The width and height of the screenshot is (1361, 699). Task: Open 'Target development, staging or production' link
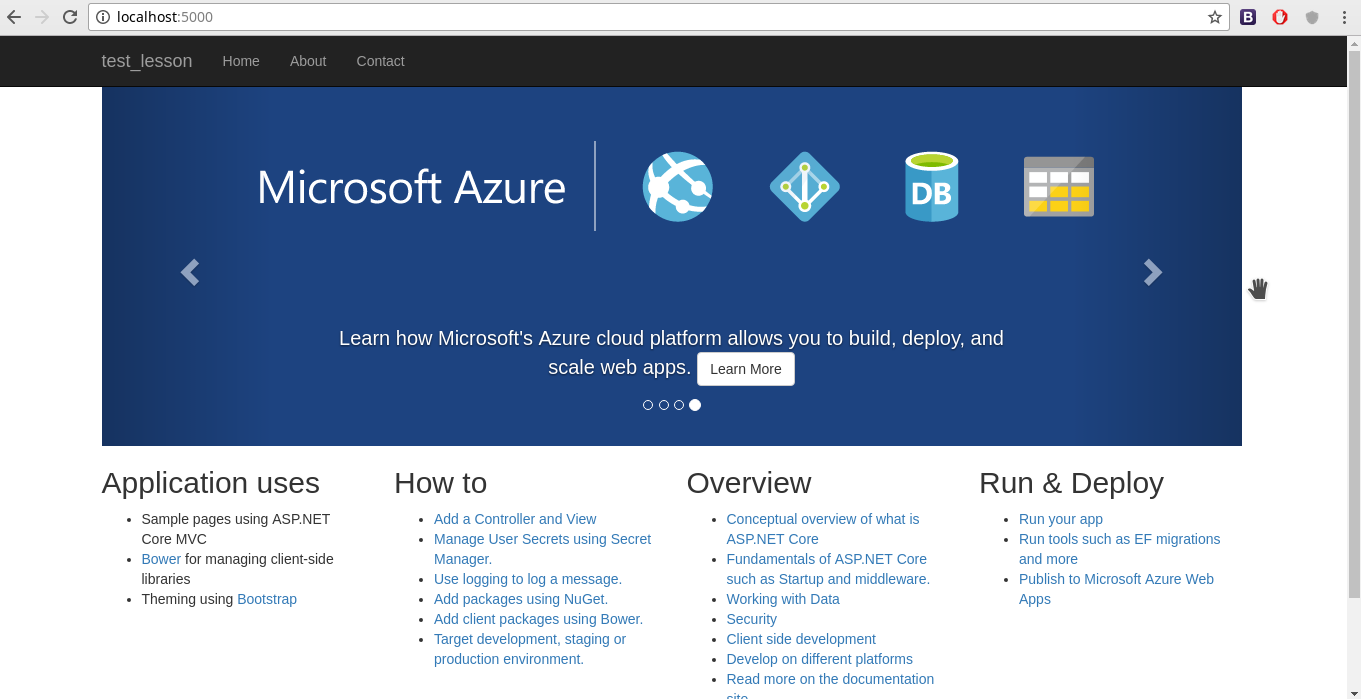530,649
